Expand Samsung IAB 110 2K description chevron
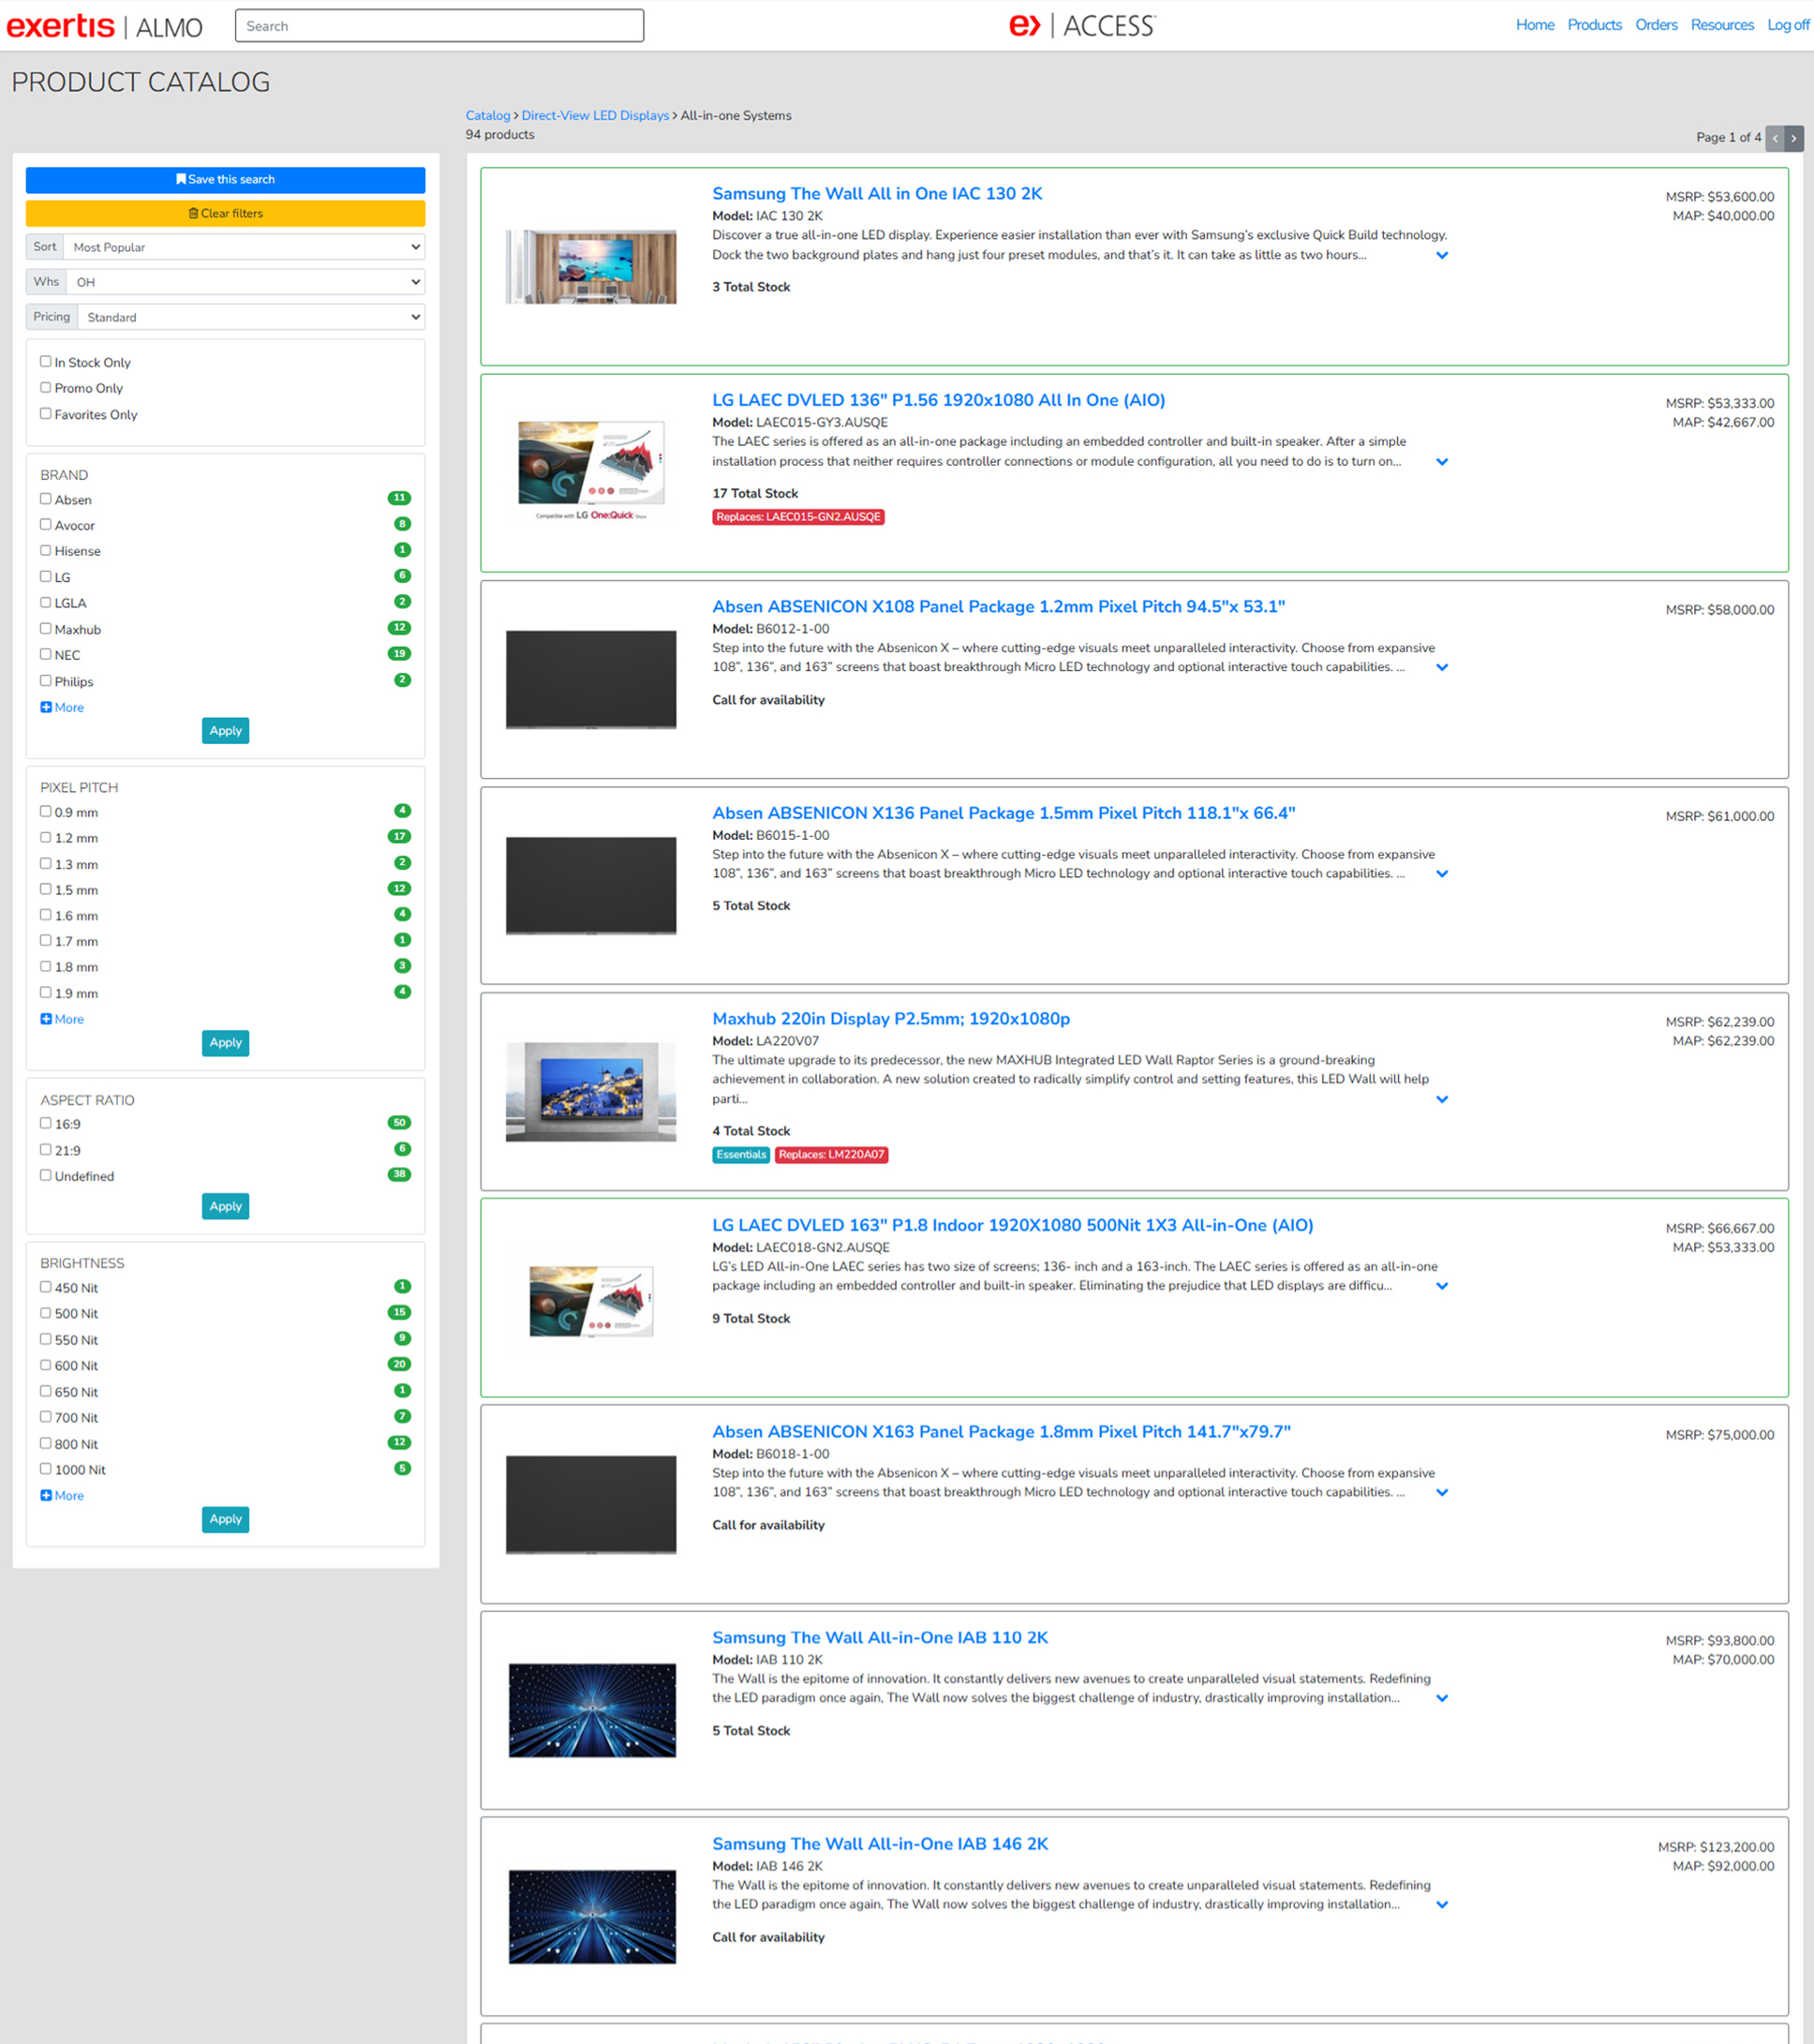 pos(1442,1698)
